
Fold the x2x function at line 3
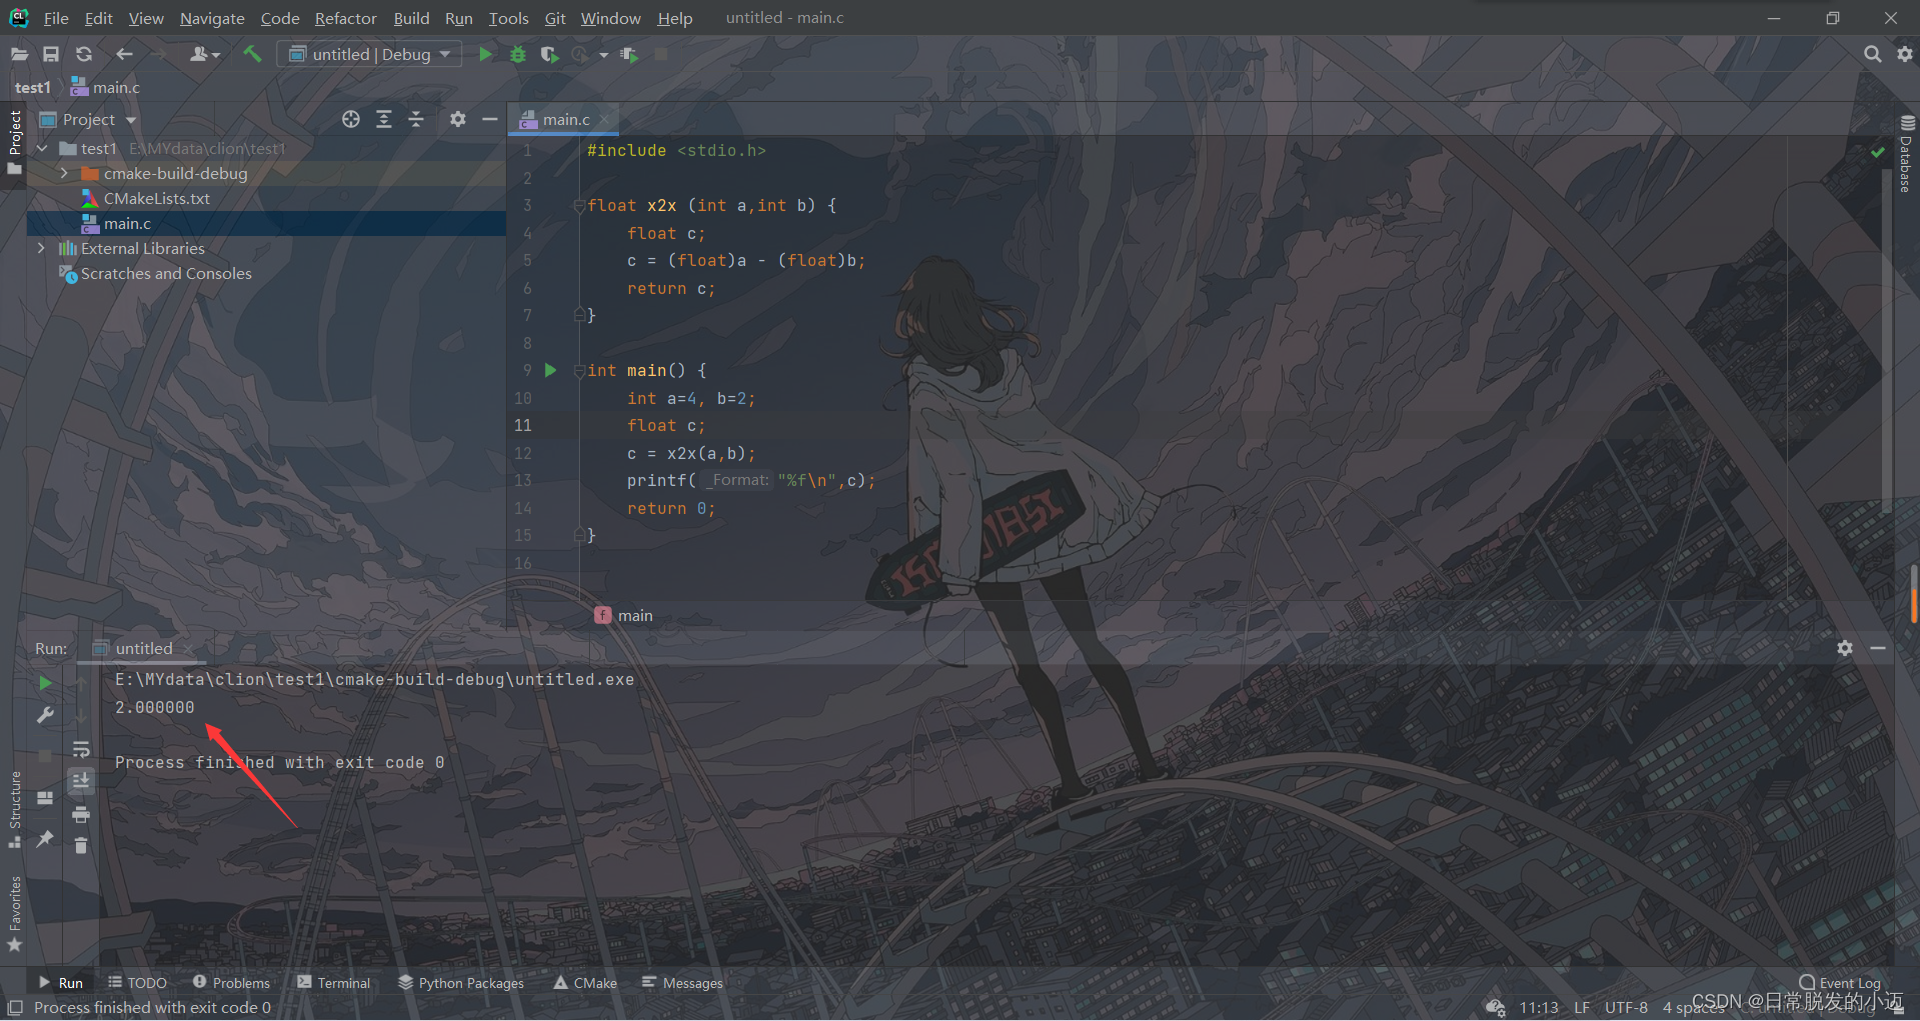(579, 206)
